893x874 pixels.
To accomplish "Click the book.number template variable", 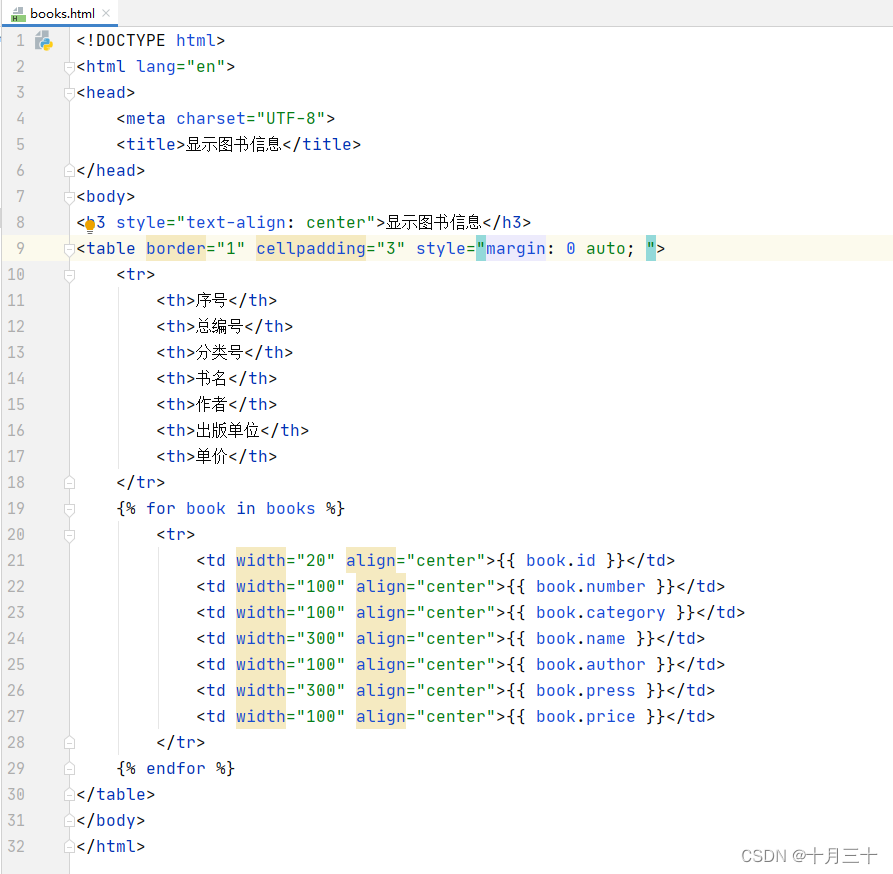I will coord(591,586).
